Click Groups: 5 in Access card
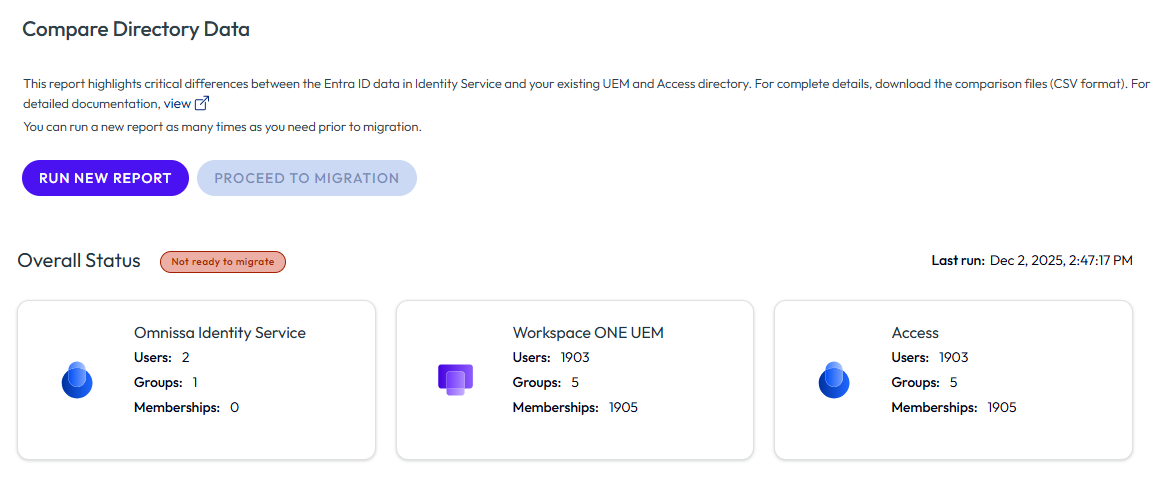This screenshot has height=480, width=1162. pyautogui.click(x=925, y=382)
